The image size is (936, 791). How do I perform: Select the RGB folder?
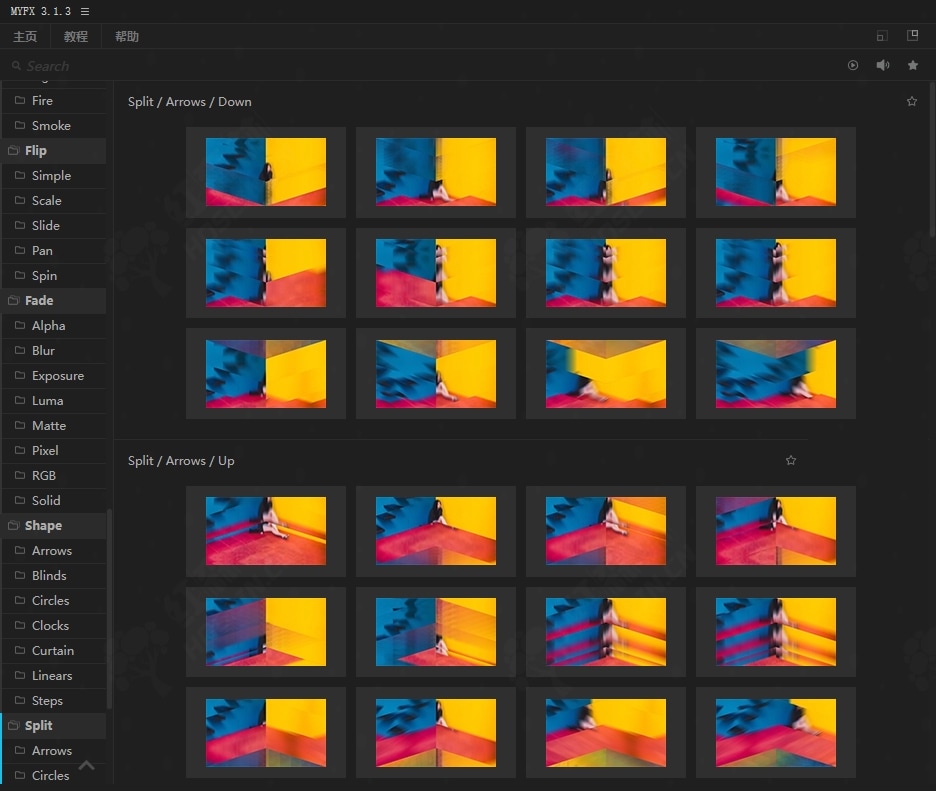point(54,475)
